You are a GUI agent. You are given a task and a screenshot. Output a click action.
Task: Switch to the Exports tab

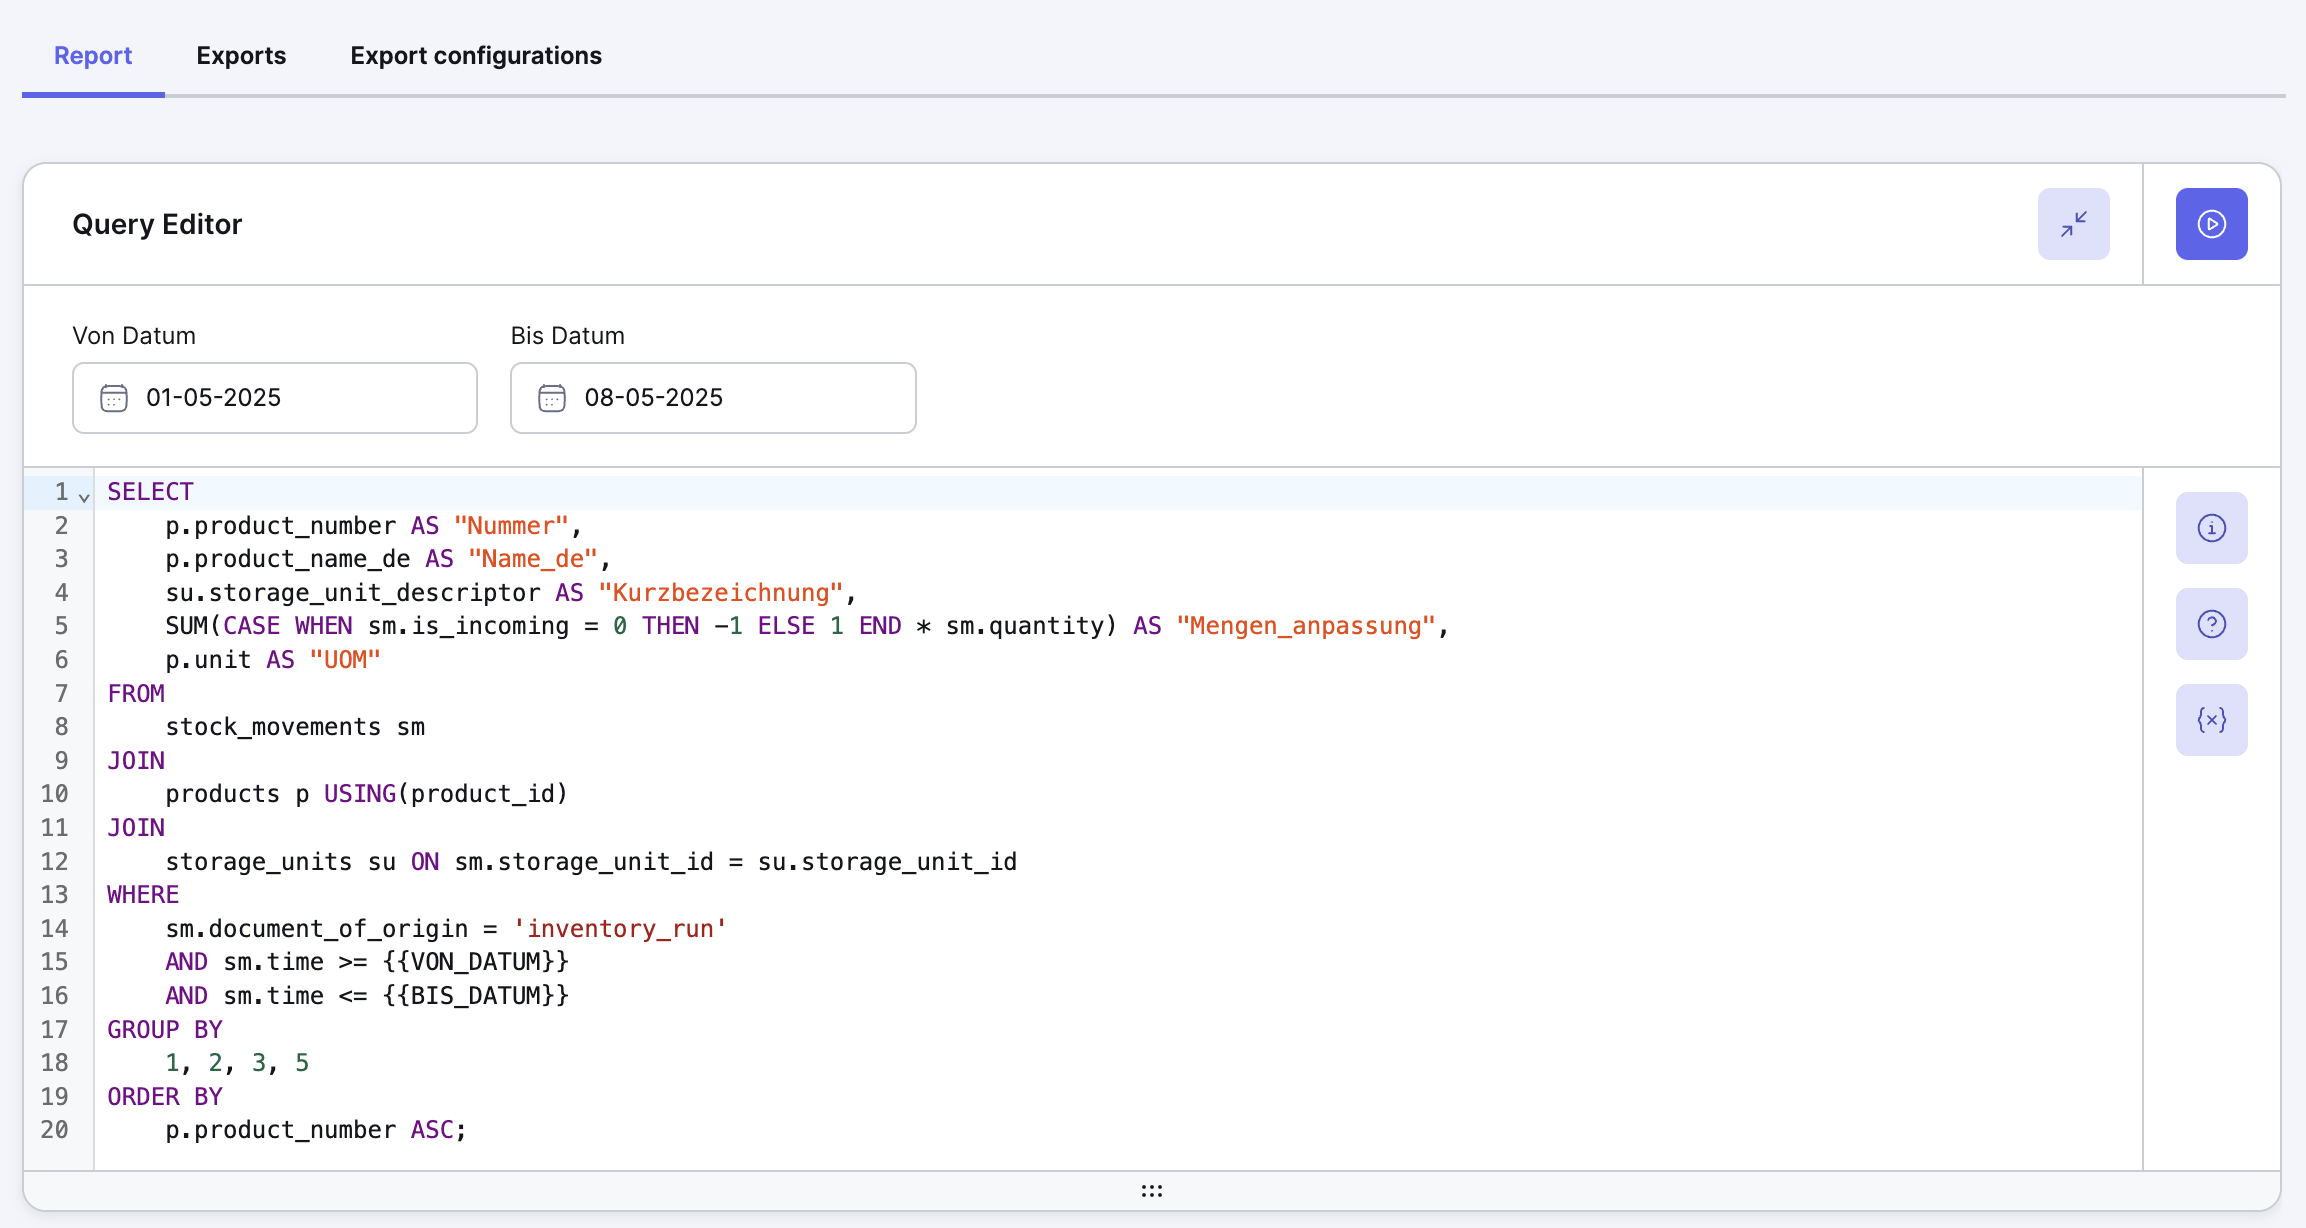241,56
